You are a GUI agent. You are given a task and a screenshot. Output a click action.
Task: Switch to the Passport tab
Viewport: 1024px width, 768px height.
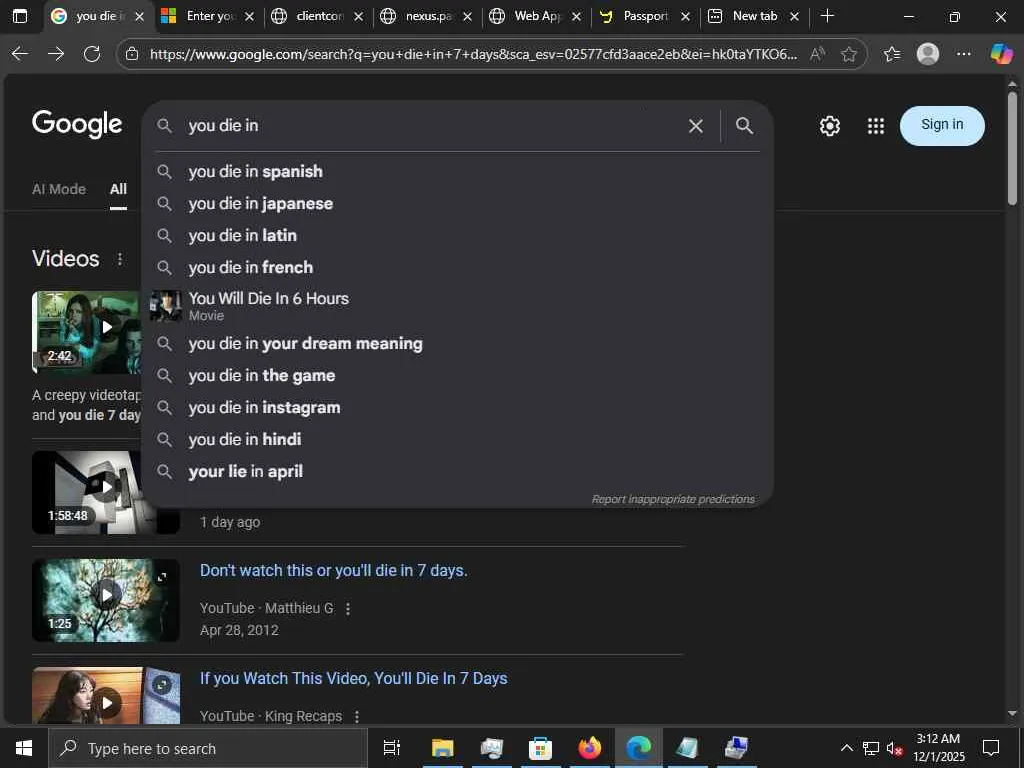(x=645, y=16)
